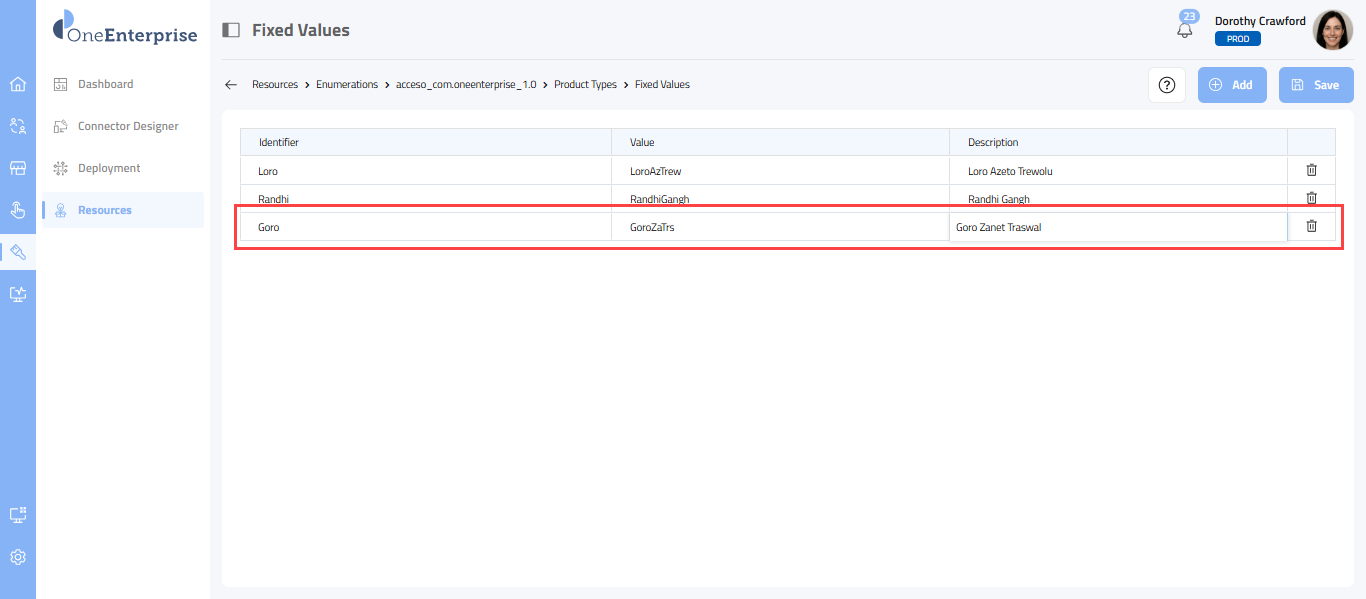
Task: Open settings gear icon in left rail
Action: tap(17, 557)
